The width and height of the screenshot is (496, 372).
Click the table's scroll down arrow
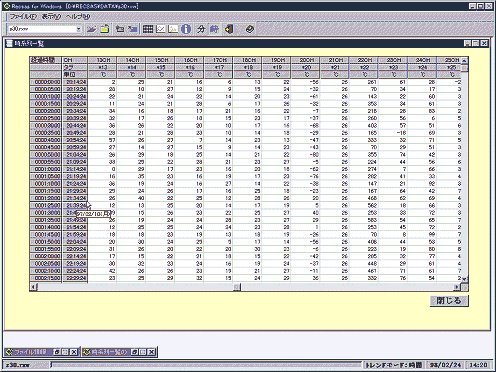465,279
